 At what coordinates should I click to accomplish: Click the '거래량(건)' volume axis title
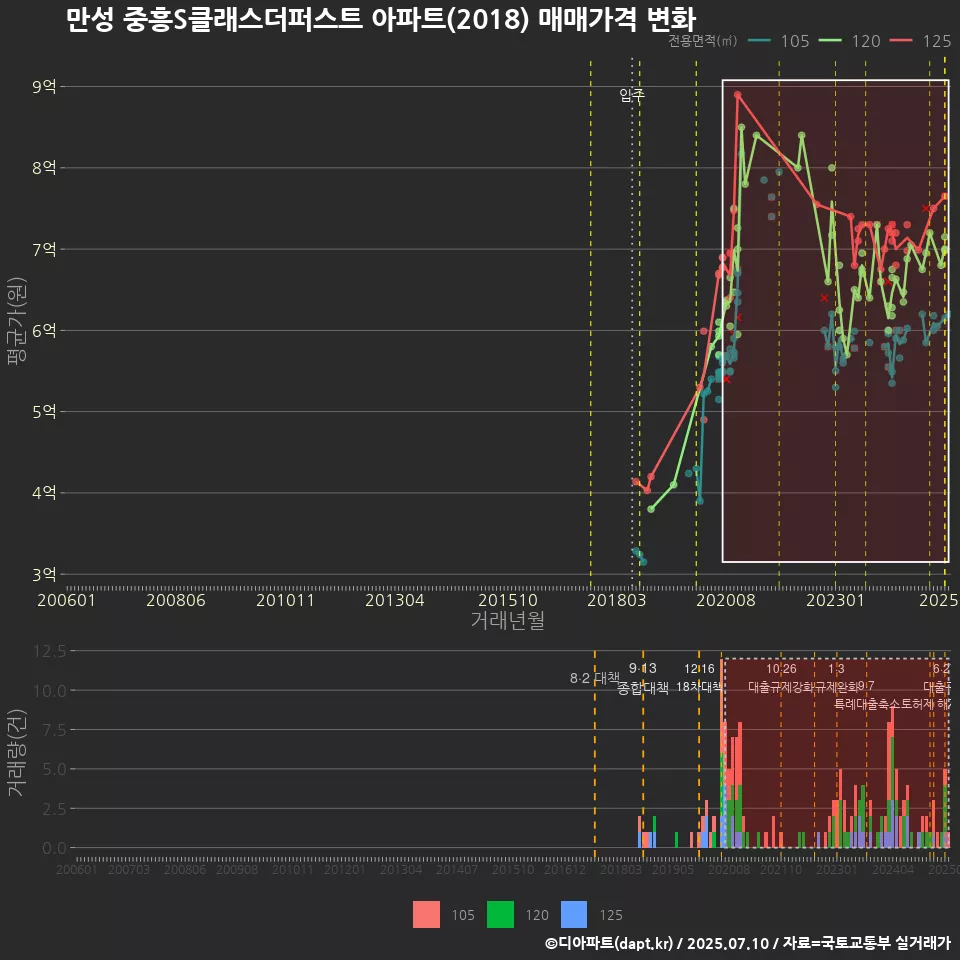(17, 752)
